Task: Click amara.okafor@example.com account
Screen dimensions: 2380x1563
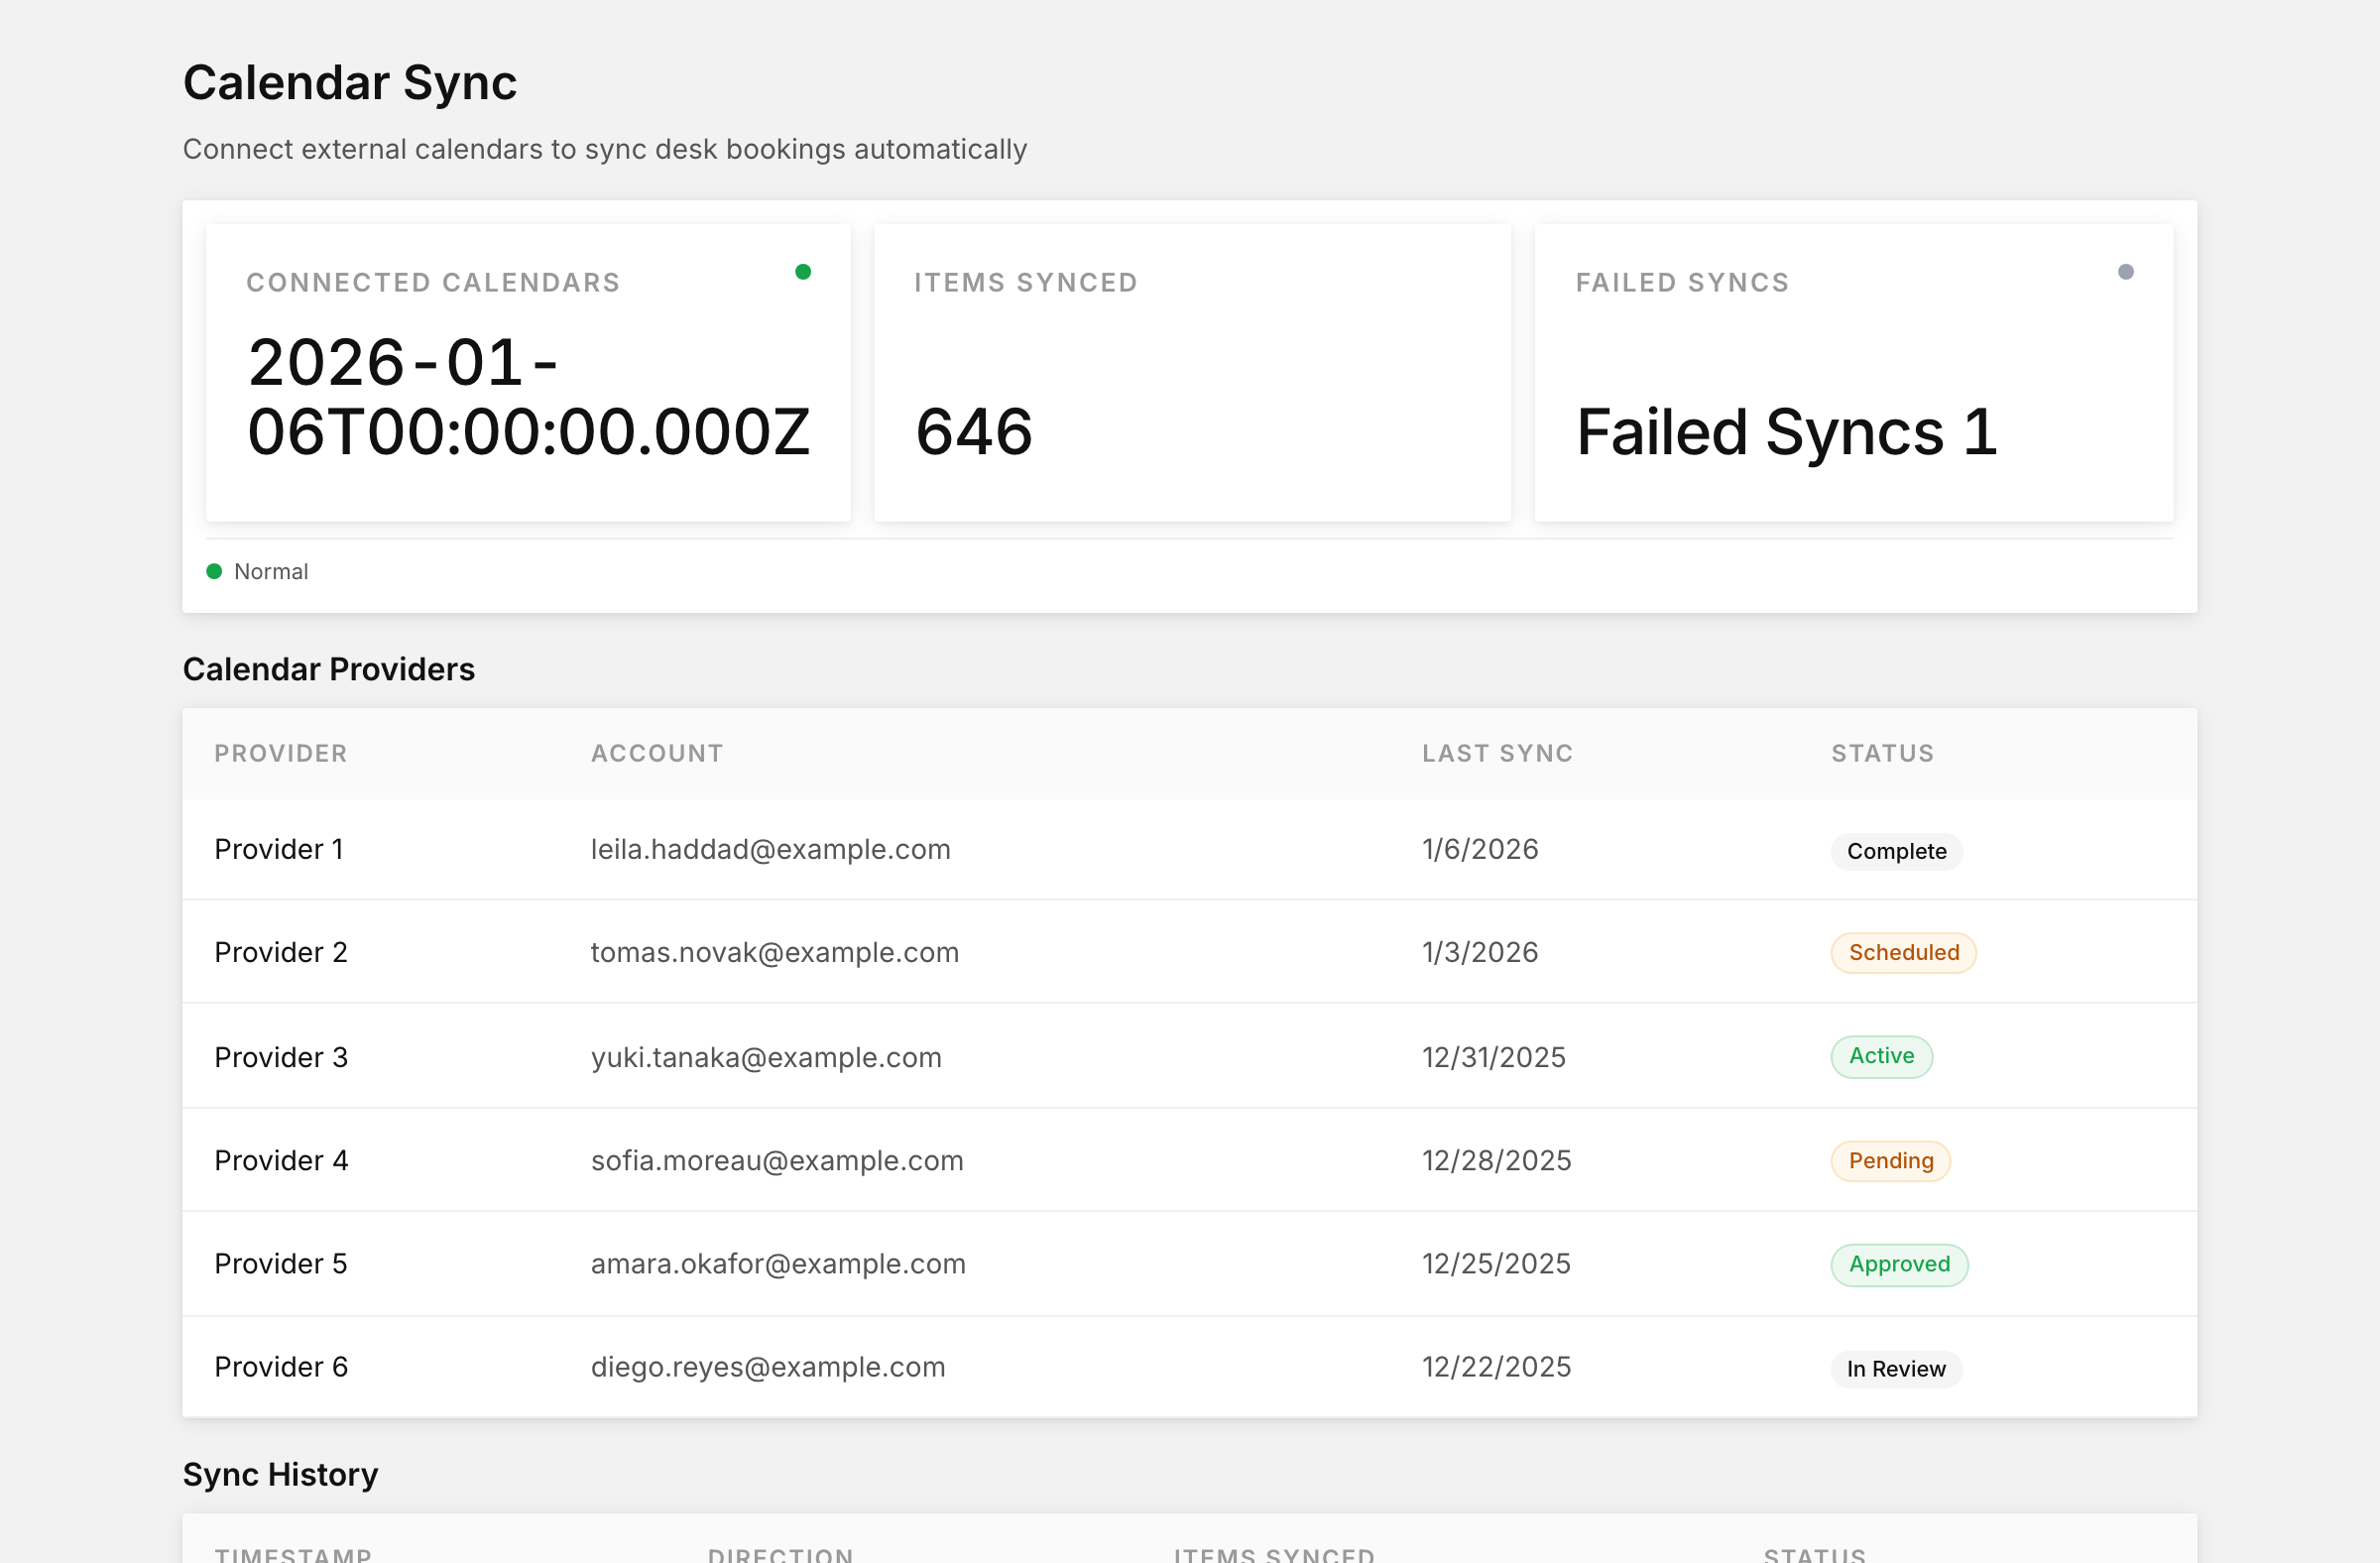Action: (778, 1264)
